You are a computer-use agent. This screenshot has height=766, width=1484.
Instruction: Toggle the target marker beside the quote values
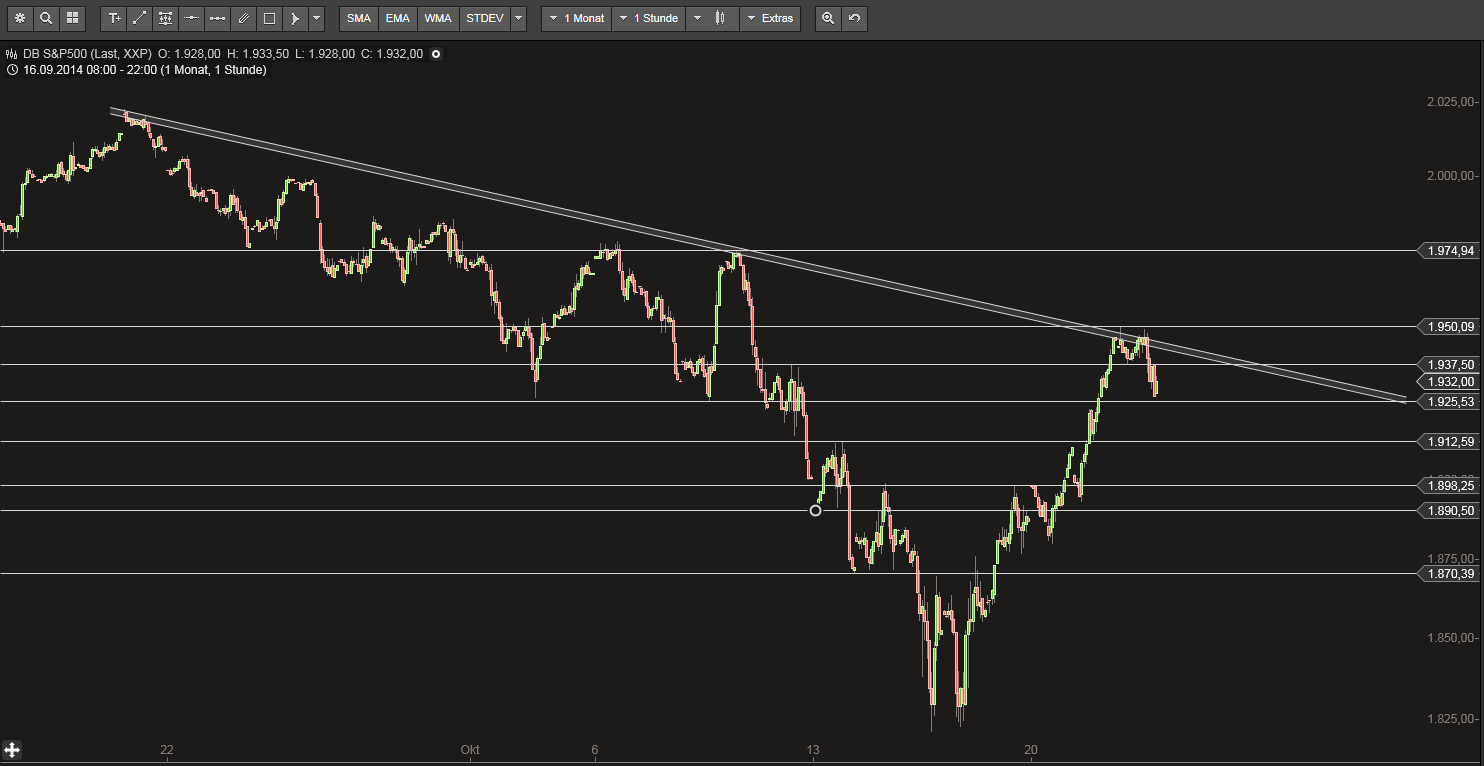pos(436,54)
